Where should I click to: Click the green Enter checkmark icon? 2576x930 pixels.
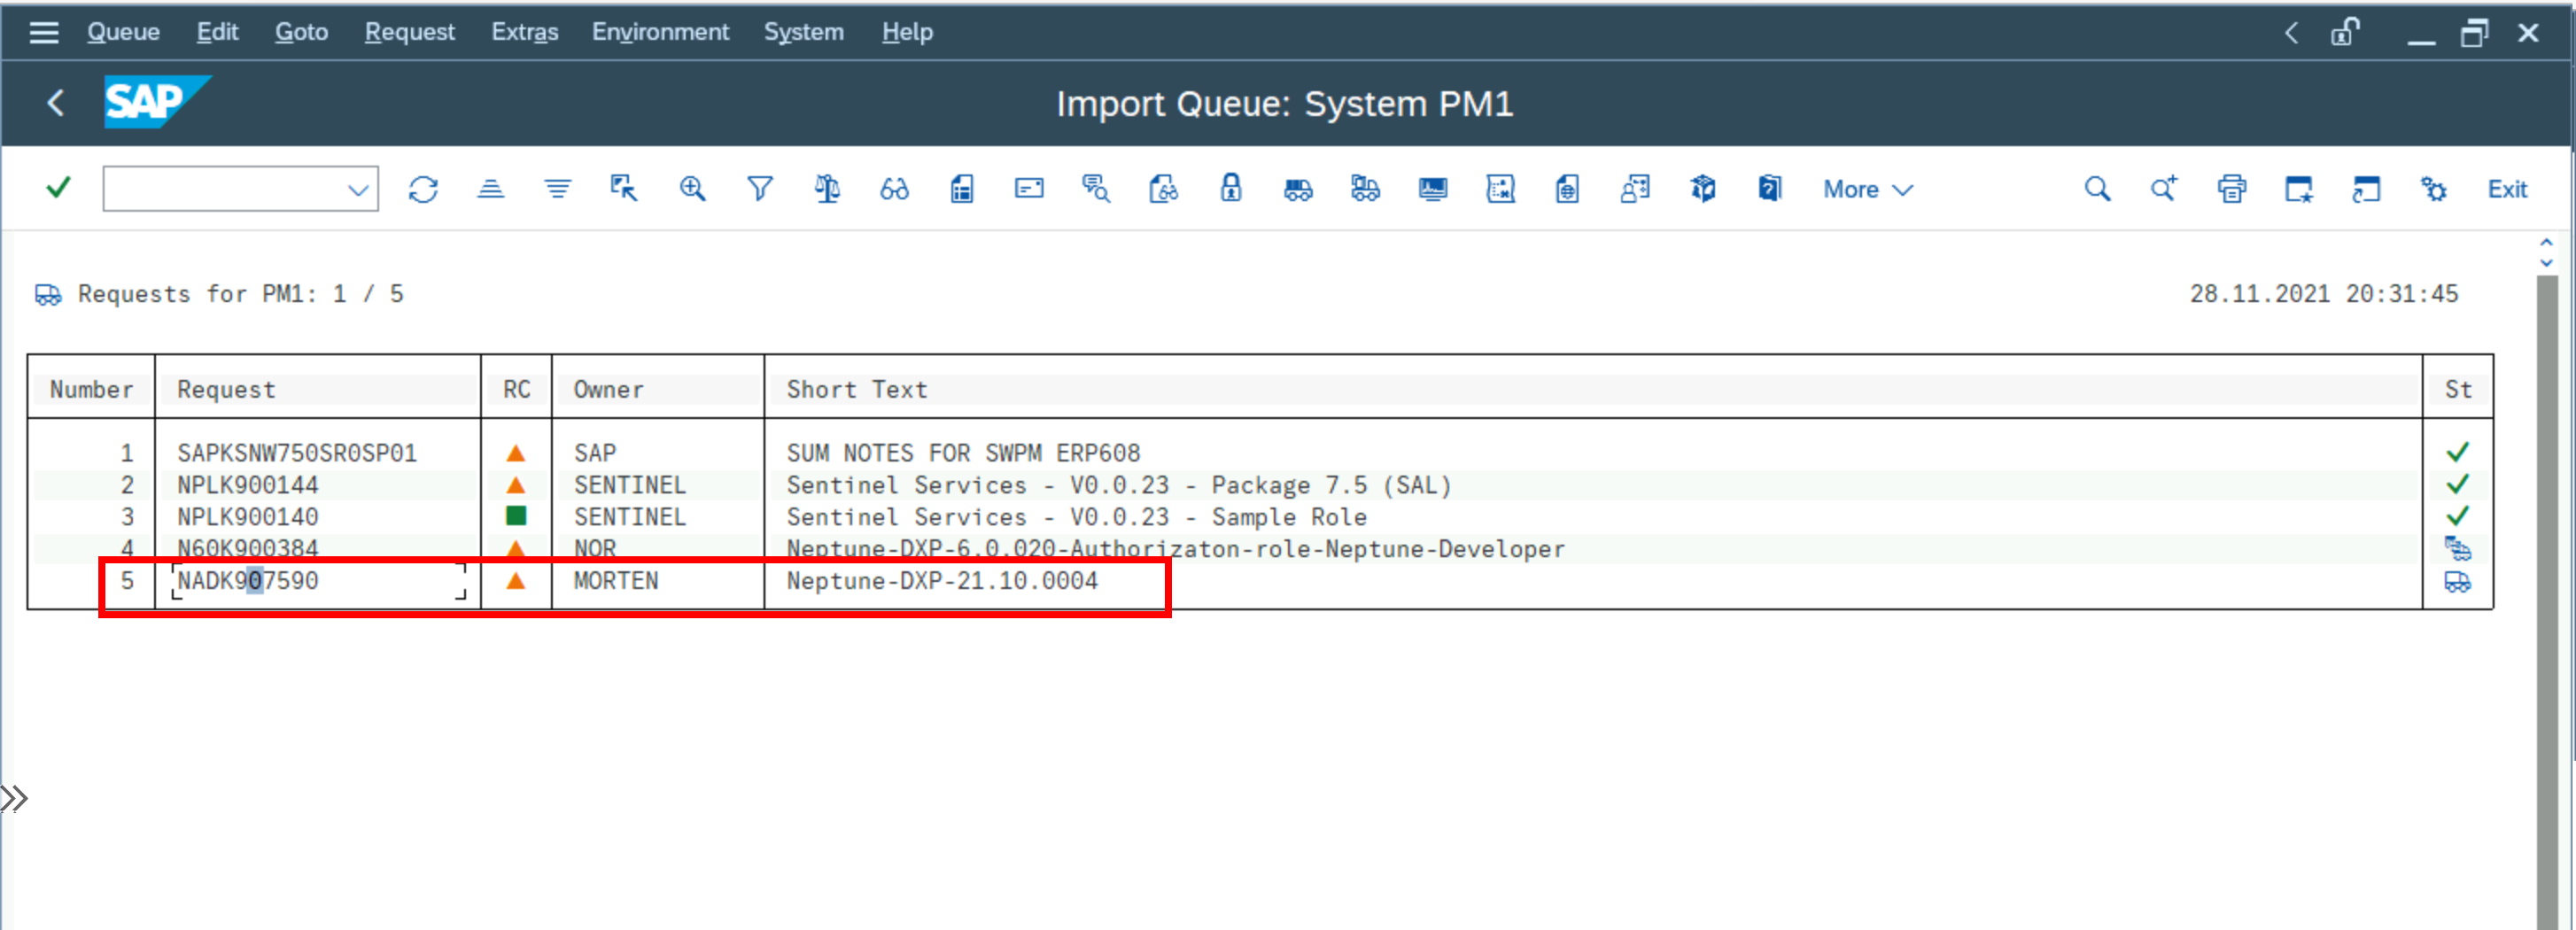click(58, 188)
